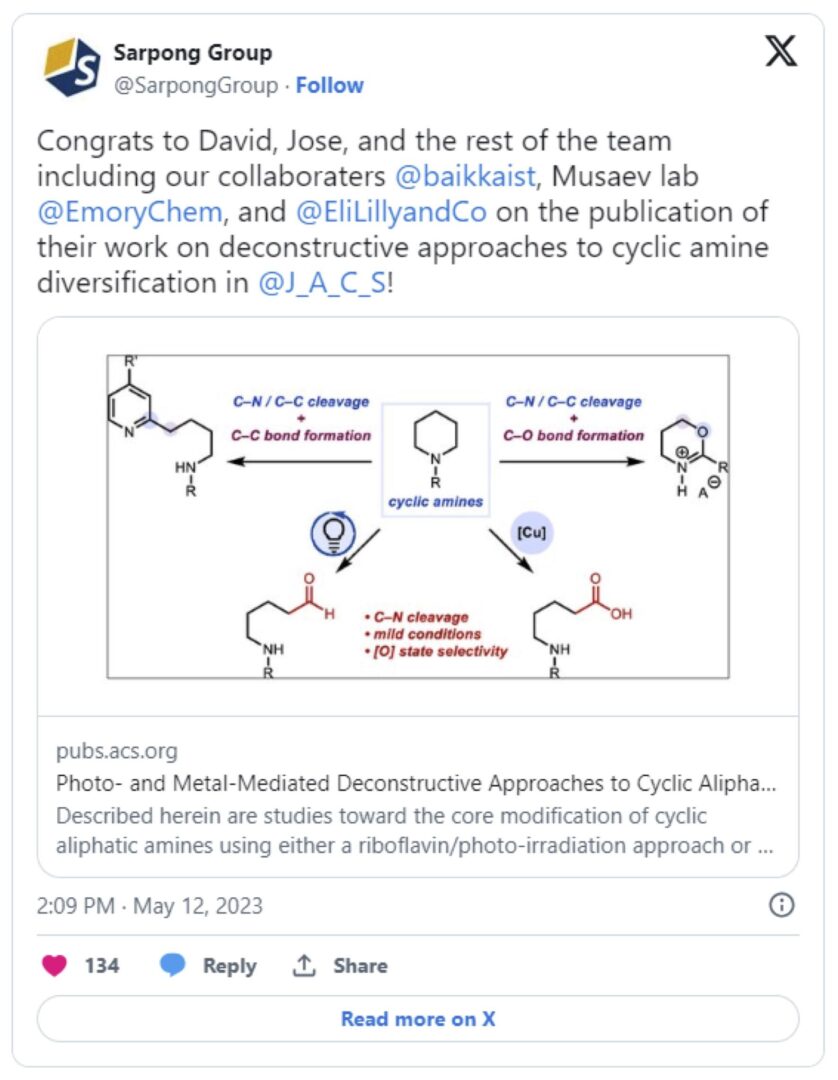Follow the Sarpong Group account
Viewport: 838px width, 1080px height.
(x=329, y=85)
